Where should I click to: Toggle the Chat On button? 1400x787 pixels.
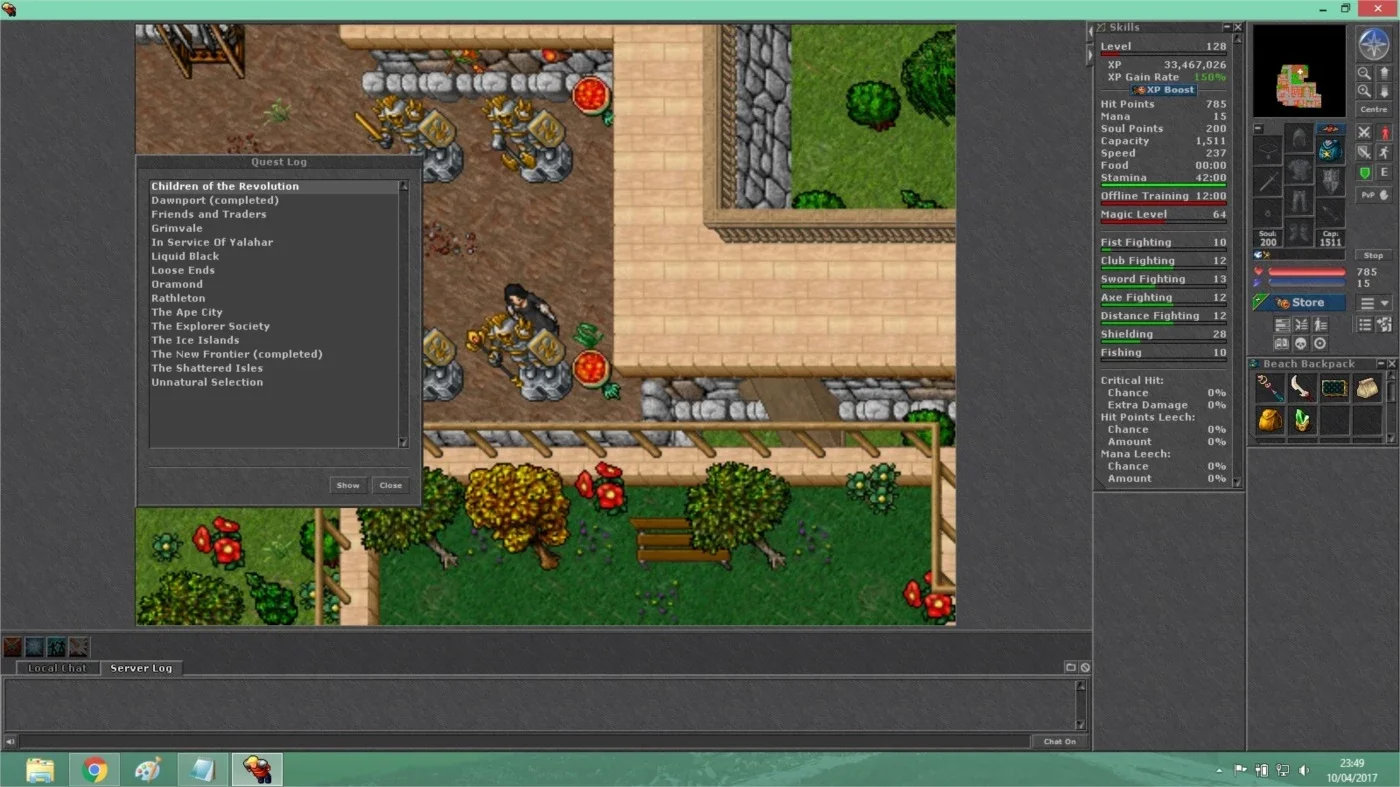1060,742
